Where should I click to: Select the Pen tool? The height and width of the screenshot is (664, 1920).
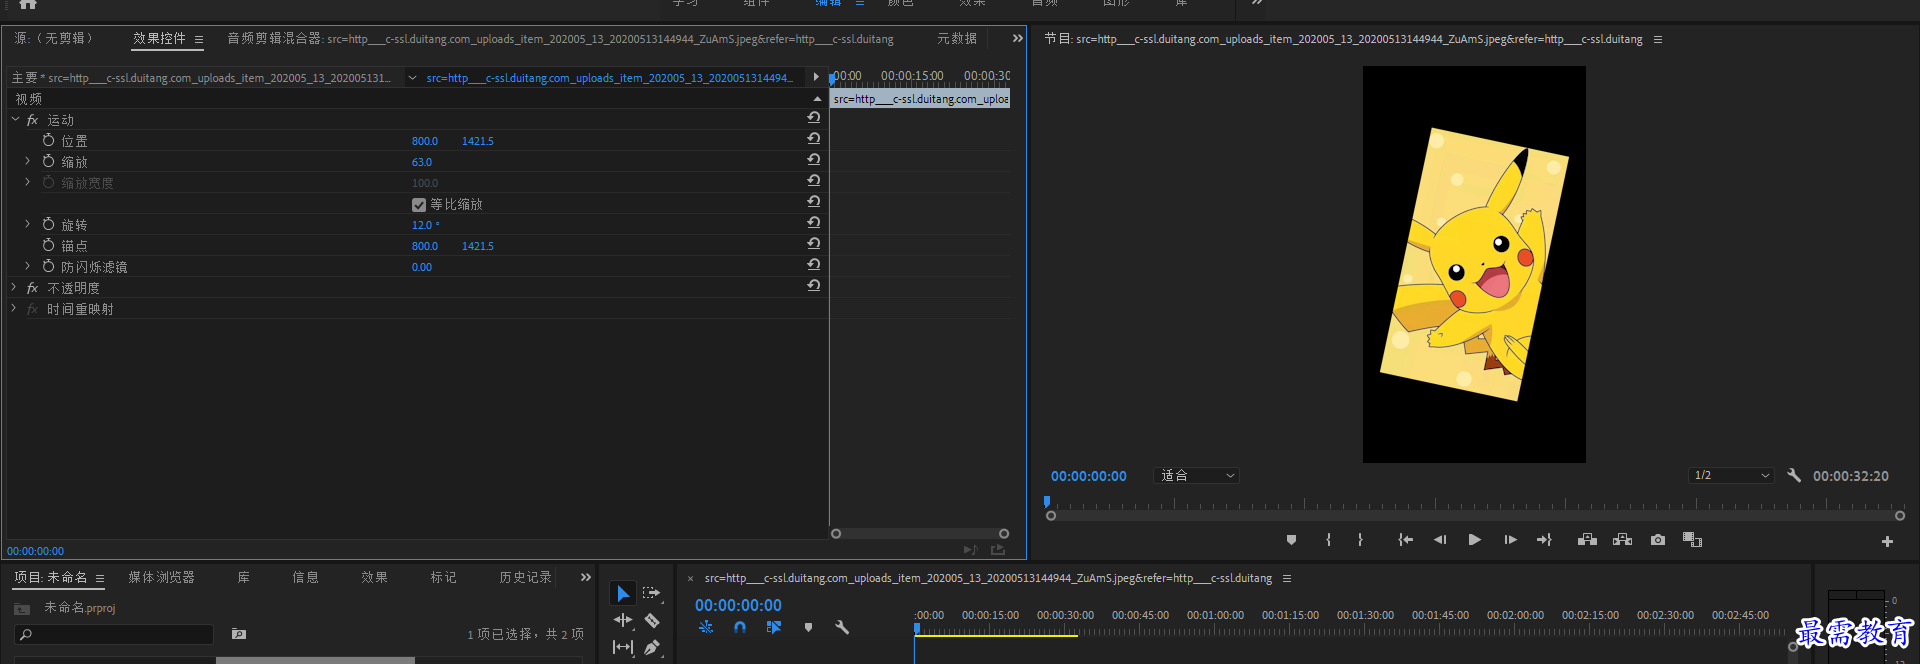click(651, 647)
